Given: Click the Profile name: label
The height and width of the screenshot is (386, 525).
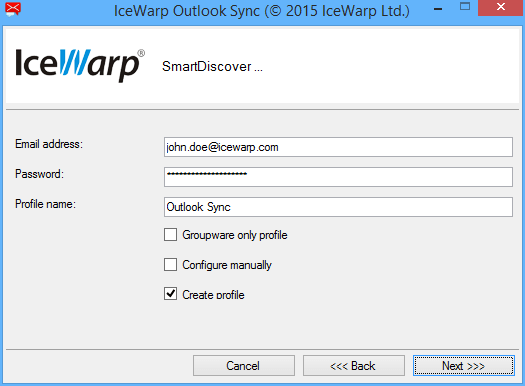Looking at the screenshot, I should point(46,204).
